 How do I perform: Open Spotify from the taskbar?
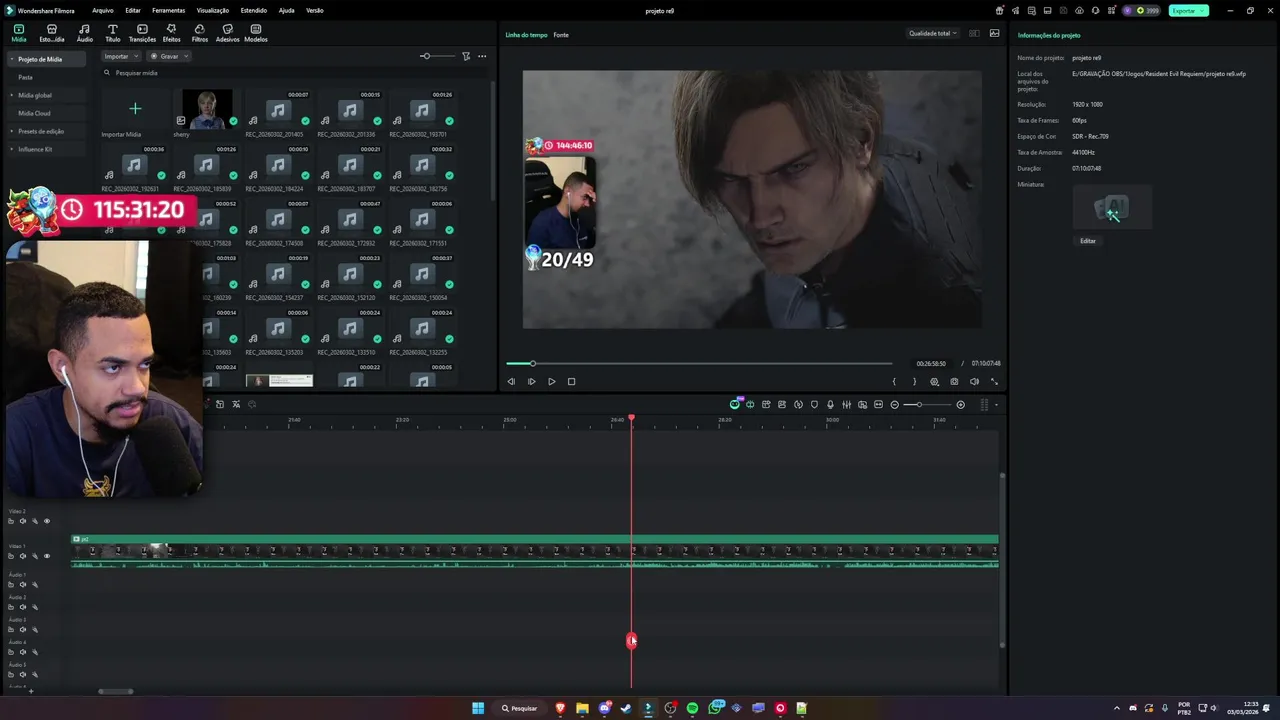692,708
